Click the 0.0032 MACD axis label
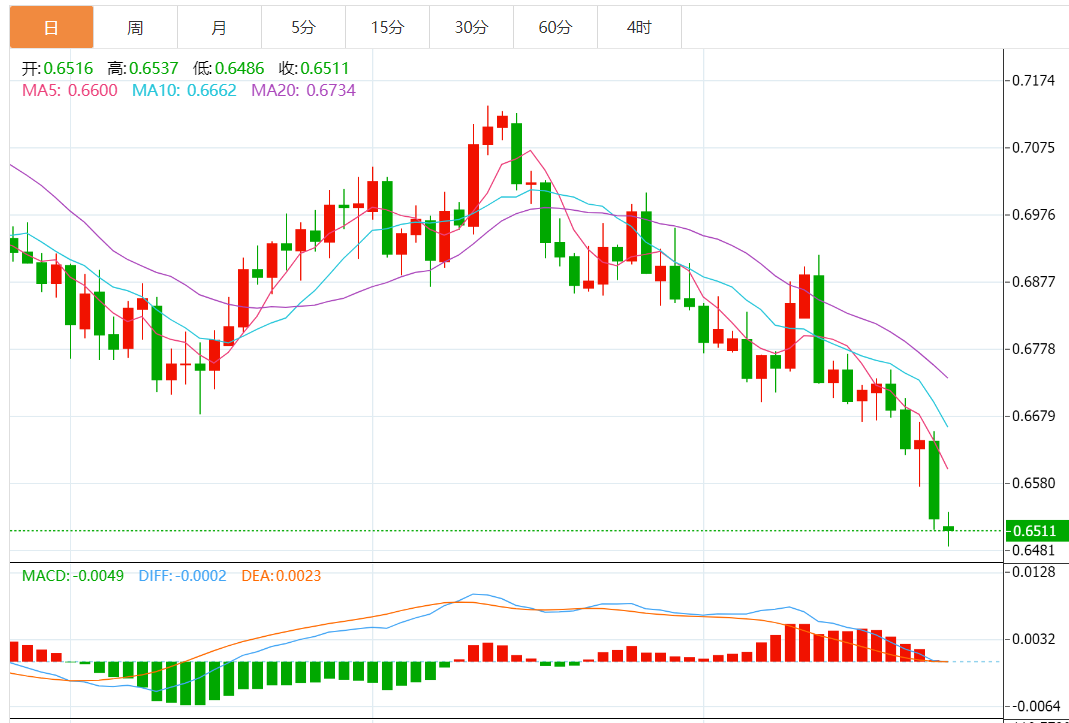This screenshot has width=1069, height=723. [x=1036, y=639]
